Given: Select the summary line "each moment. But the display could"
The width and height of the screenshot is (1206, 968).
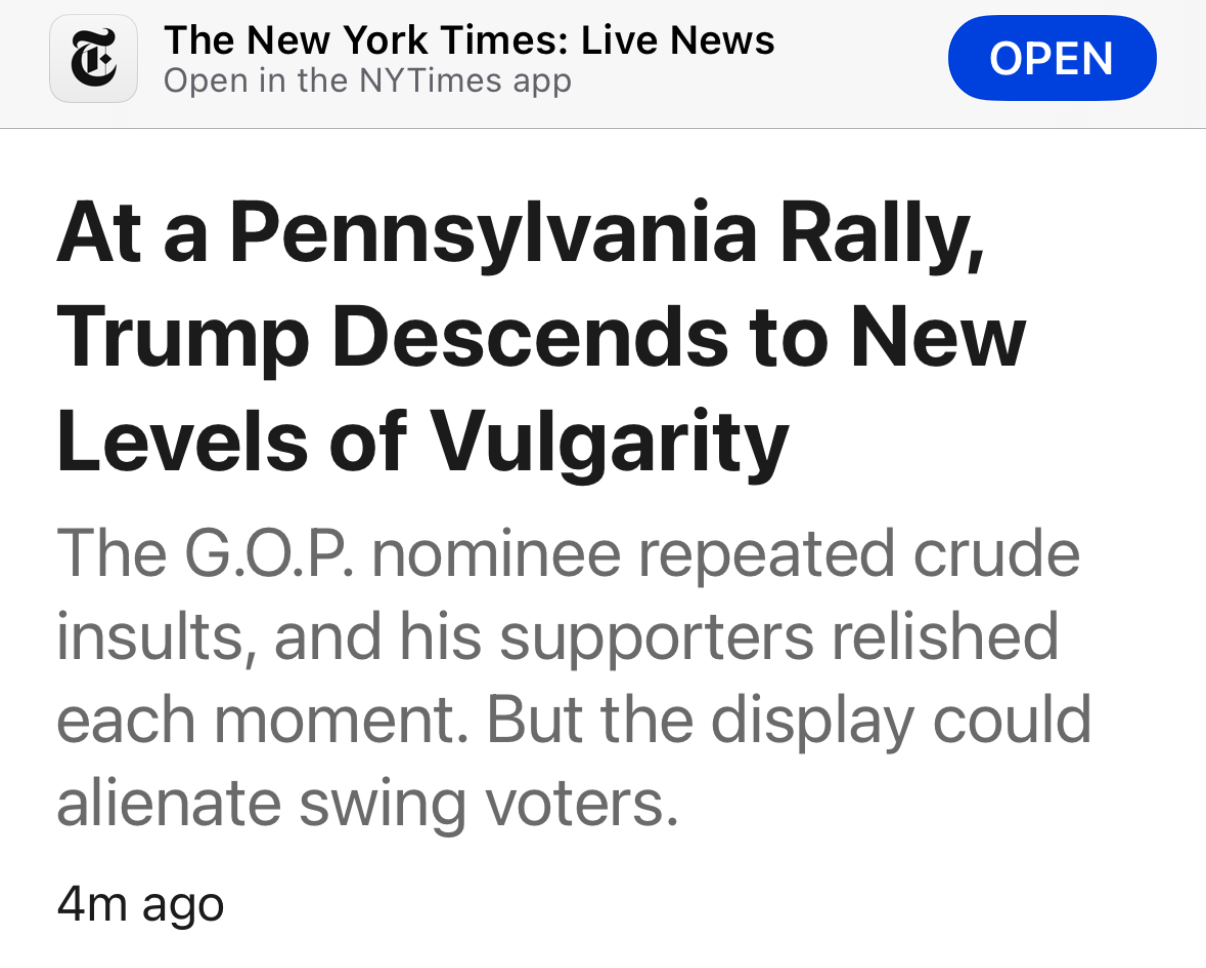Looking at the screenshot, I should click(x=573, y=720).
